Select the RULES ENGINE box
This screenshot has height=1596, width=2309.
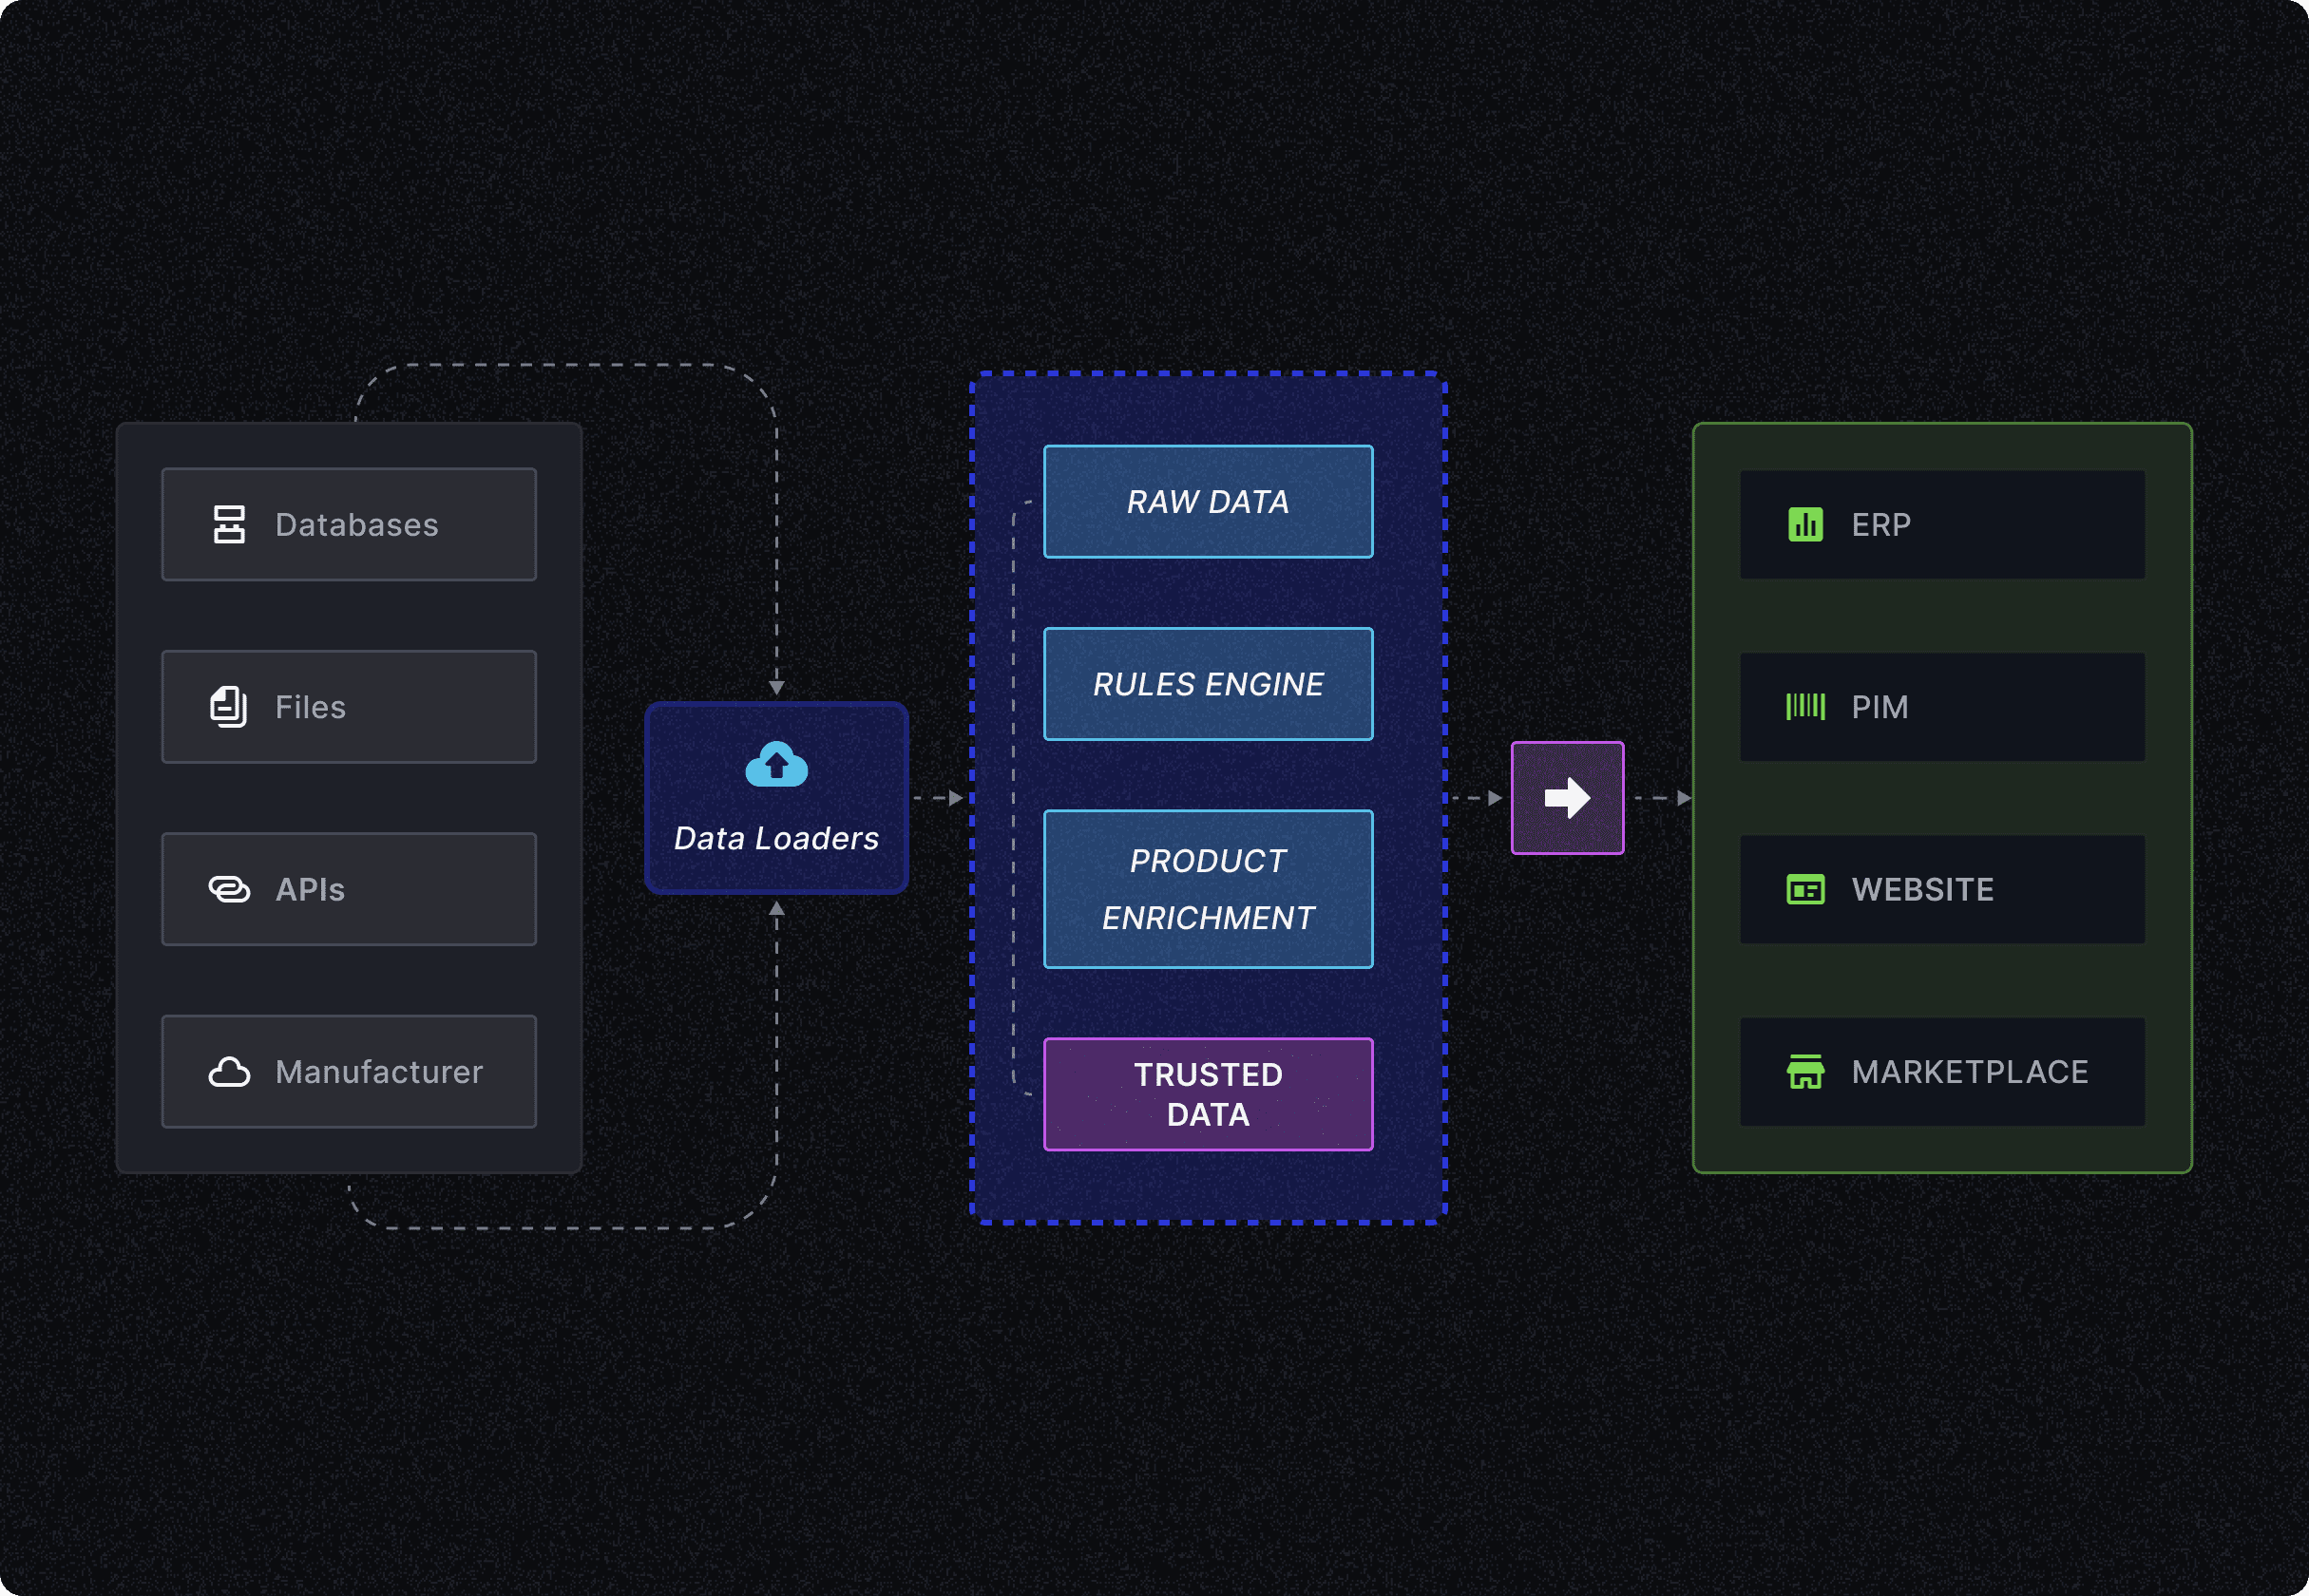[1208, 684]
